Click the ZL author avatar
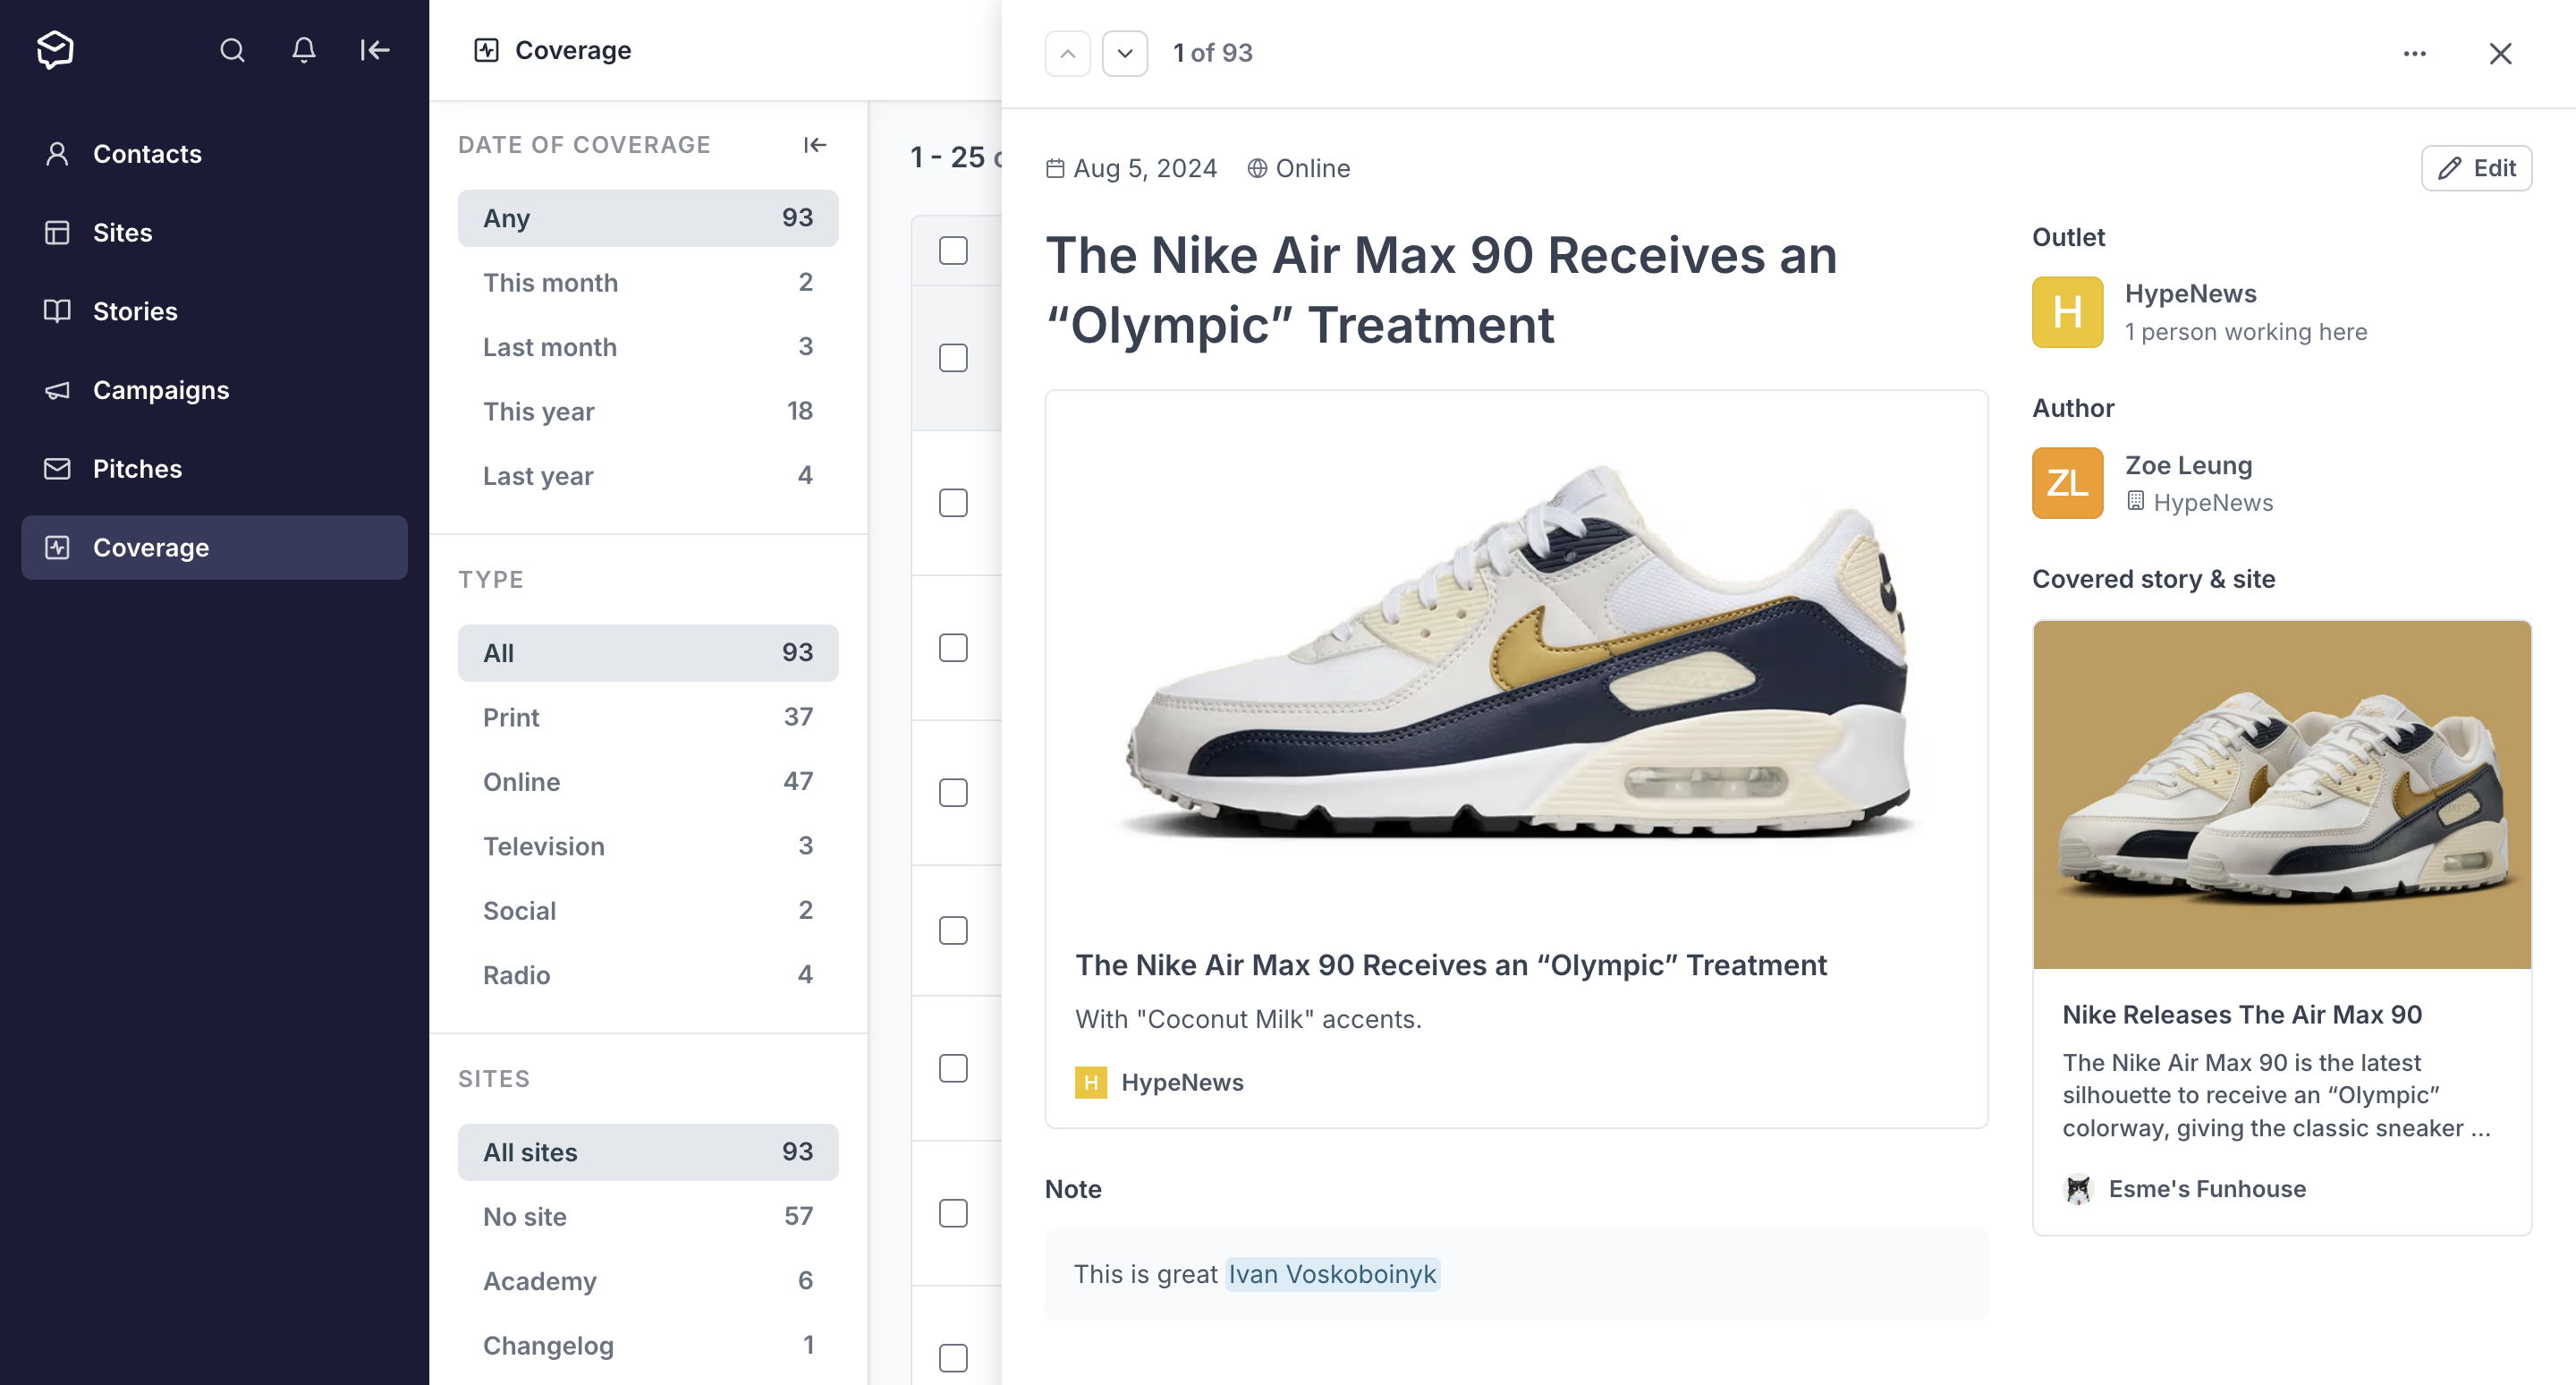Viewport: 2576px width, 1385px height. [x=2067, y=483]
